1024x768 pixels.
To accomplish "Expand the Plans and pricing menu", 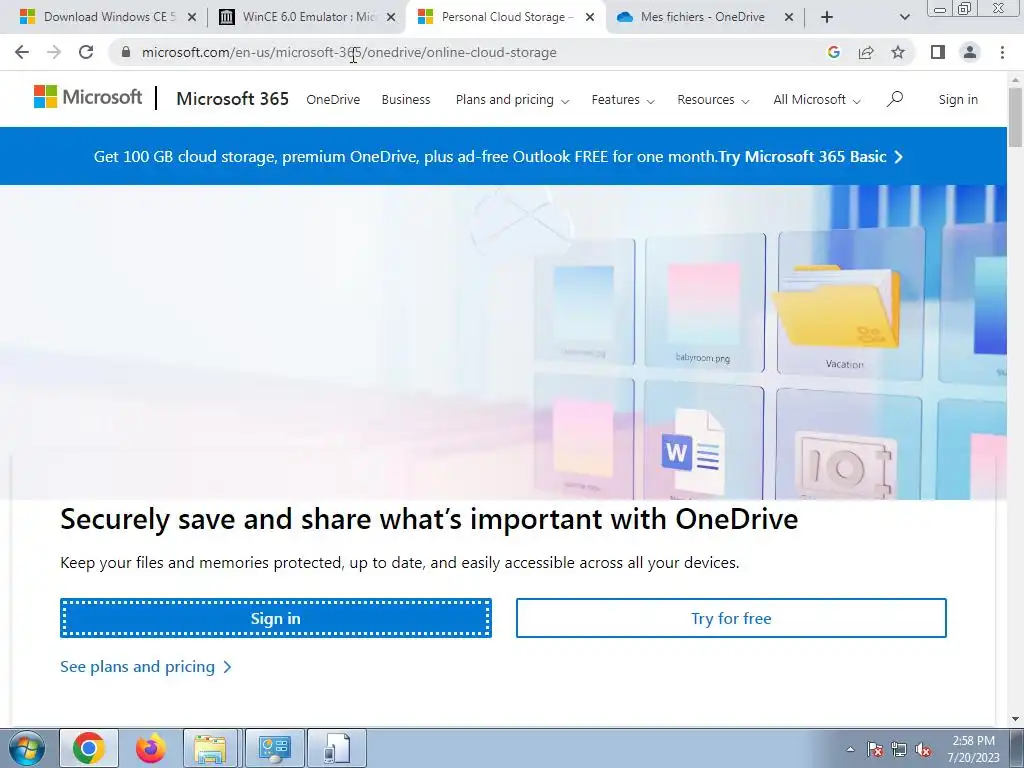I will pos(512,100).
